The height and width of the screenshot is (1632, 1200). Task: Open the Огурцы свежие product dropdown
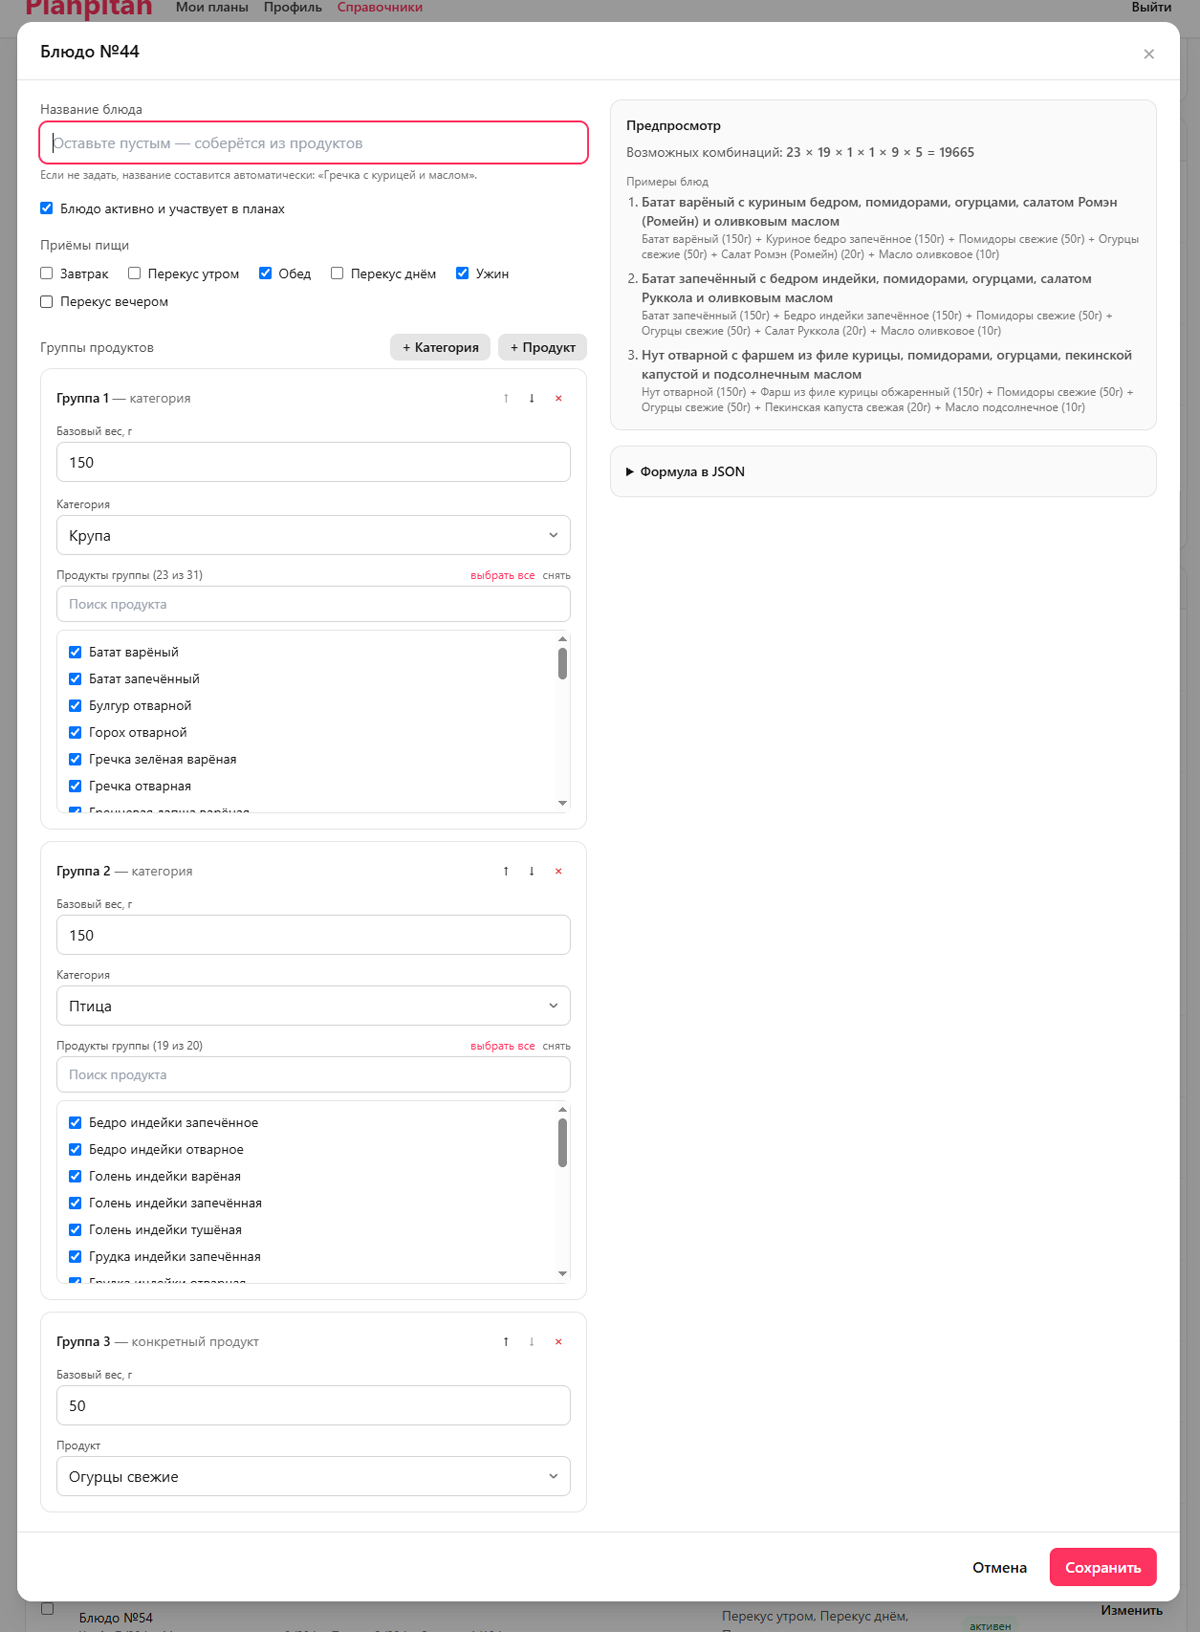tap(313, 1477)
